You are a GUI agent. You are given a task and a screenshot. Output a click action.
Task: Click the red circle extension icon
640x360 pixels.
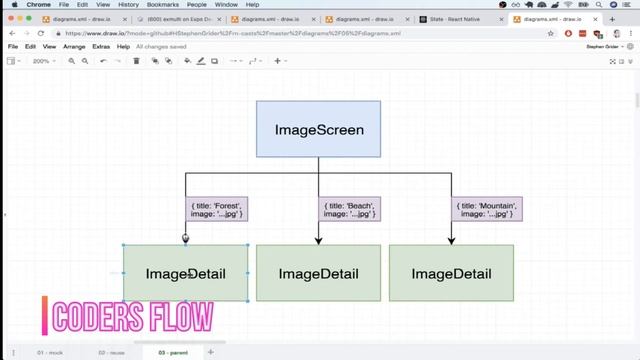coord(568,33)
